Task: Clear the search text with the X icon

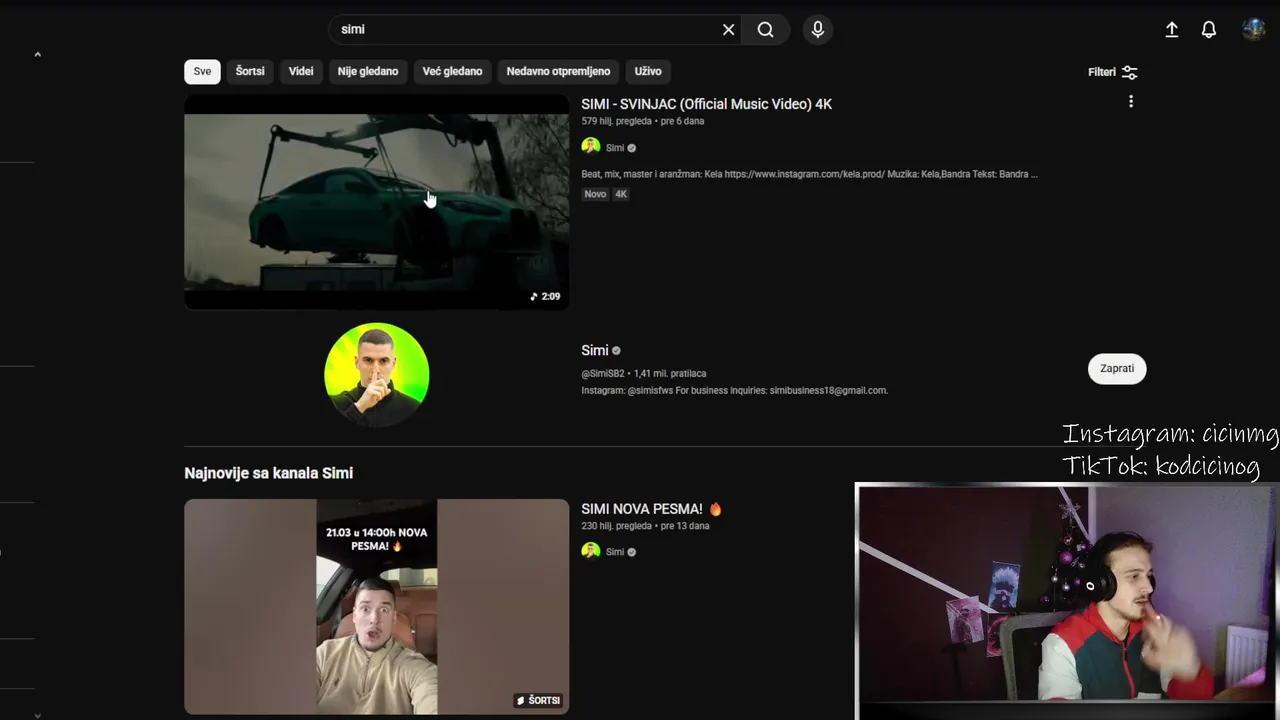Action: (728, 30)
